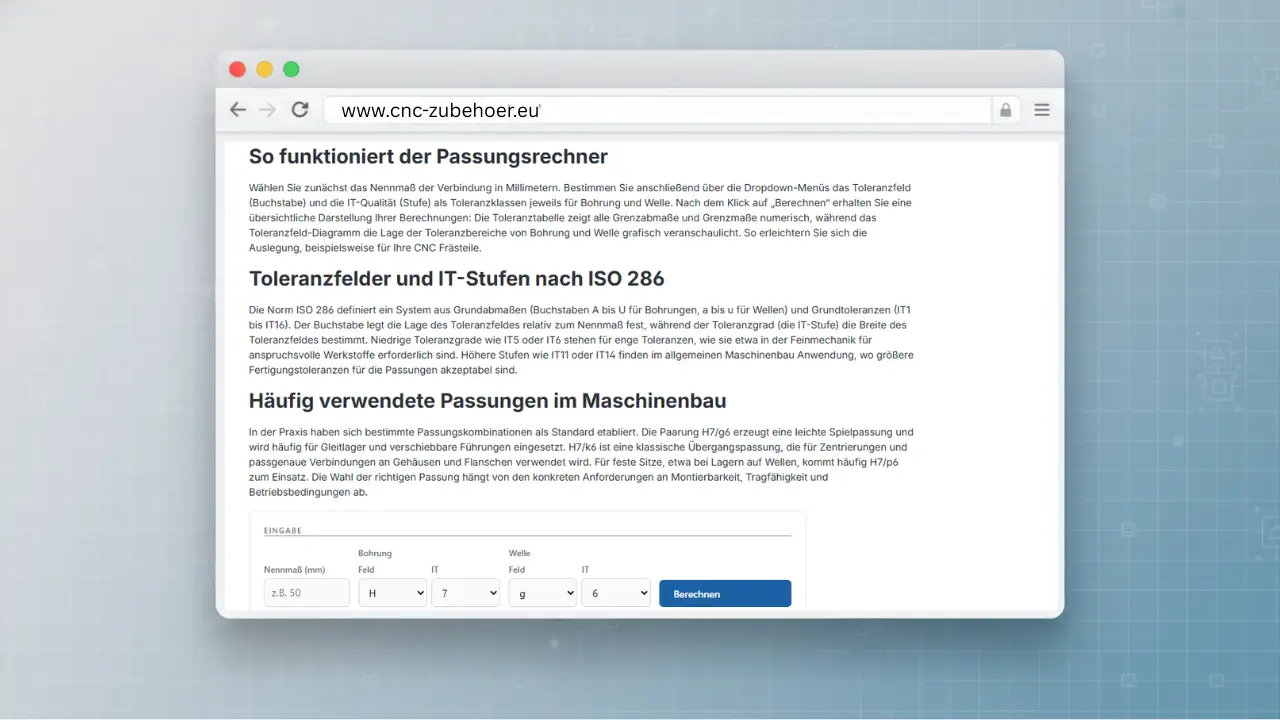Click the green maximize window dot
The height and width of the screenshot is (720, 1280).
pyautogui.click(x=291, y=69)
